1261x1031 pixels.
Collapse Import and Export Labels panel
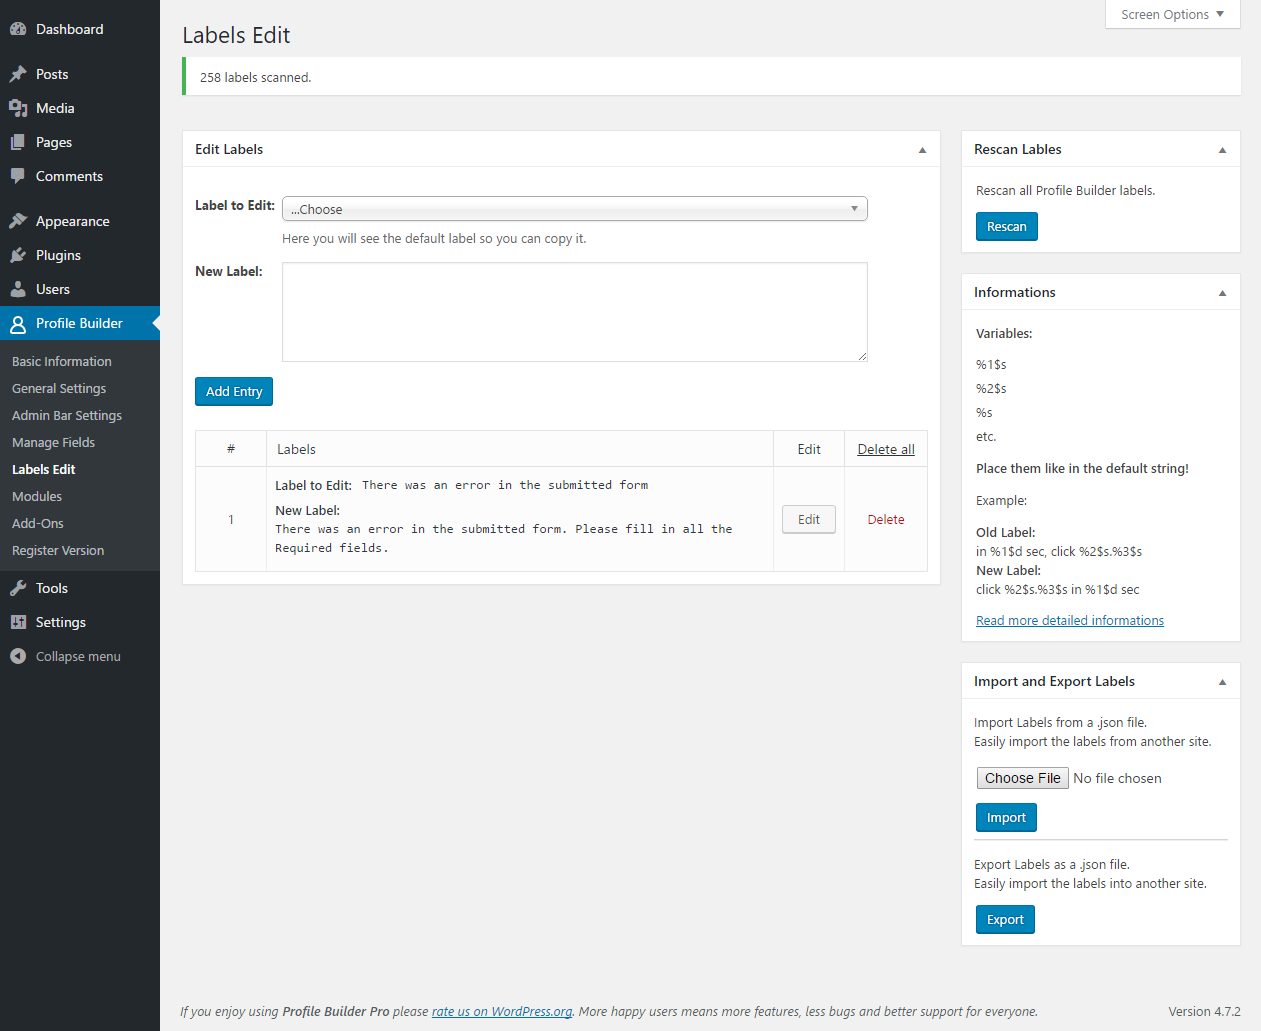click(x=1222, y=682)
